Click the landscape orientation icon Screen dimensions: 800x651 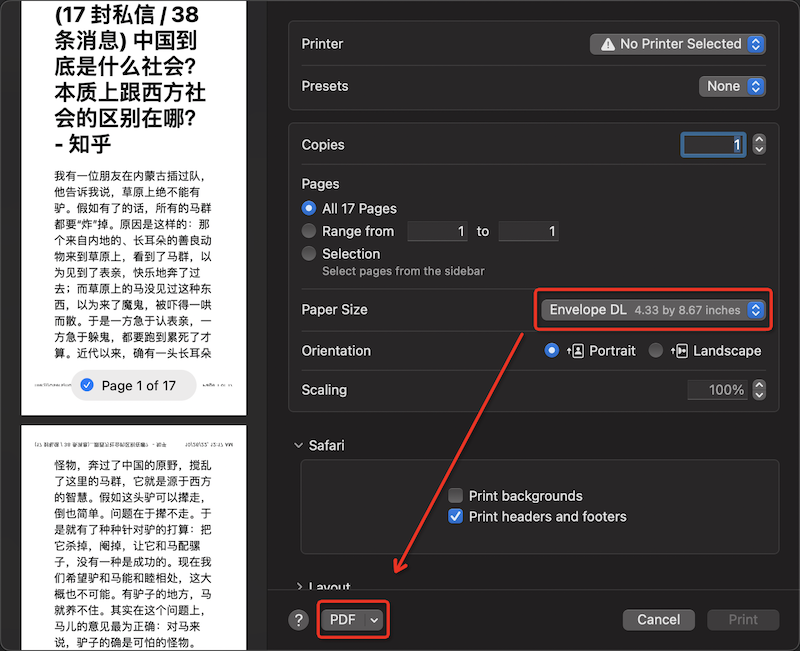pyautogui.click(x=680, y=351)
